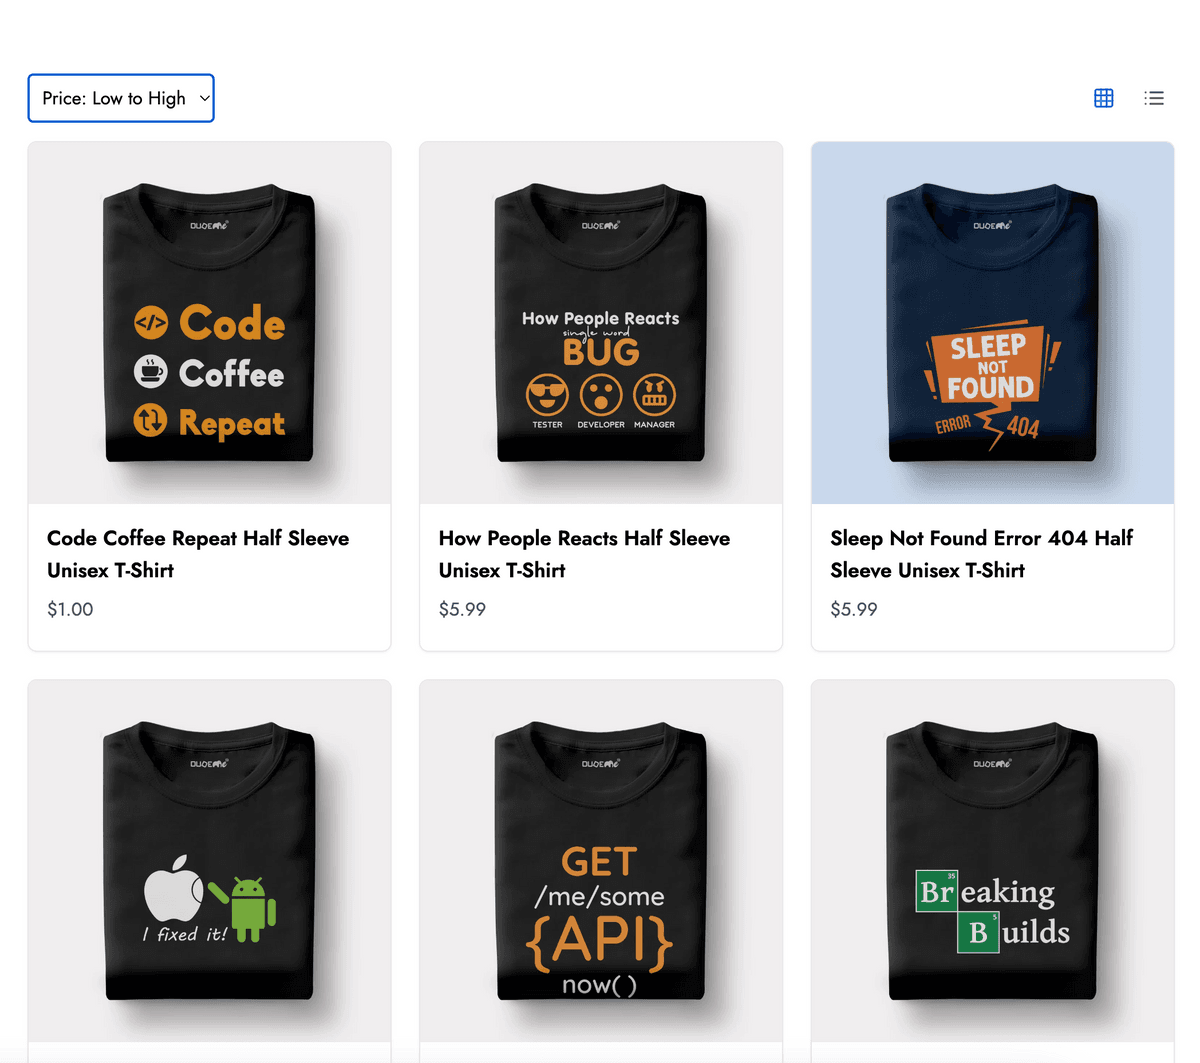
Task: Open the Breaking Builds shirt image
Action: (x=992, y=861)
